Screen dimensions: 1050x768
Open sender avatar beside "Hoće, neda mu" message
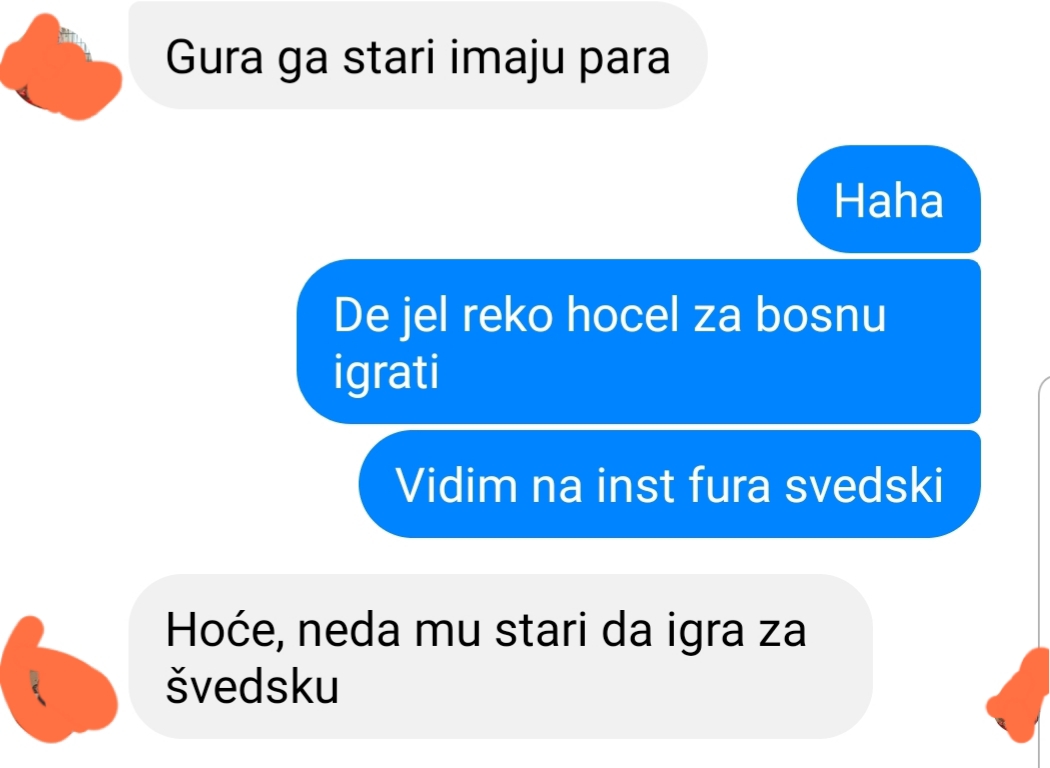pyautogui.click(x=59, y=680)
